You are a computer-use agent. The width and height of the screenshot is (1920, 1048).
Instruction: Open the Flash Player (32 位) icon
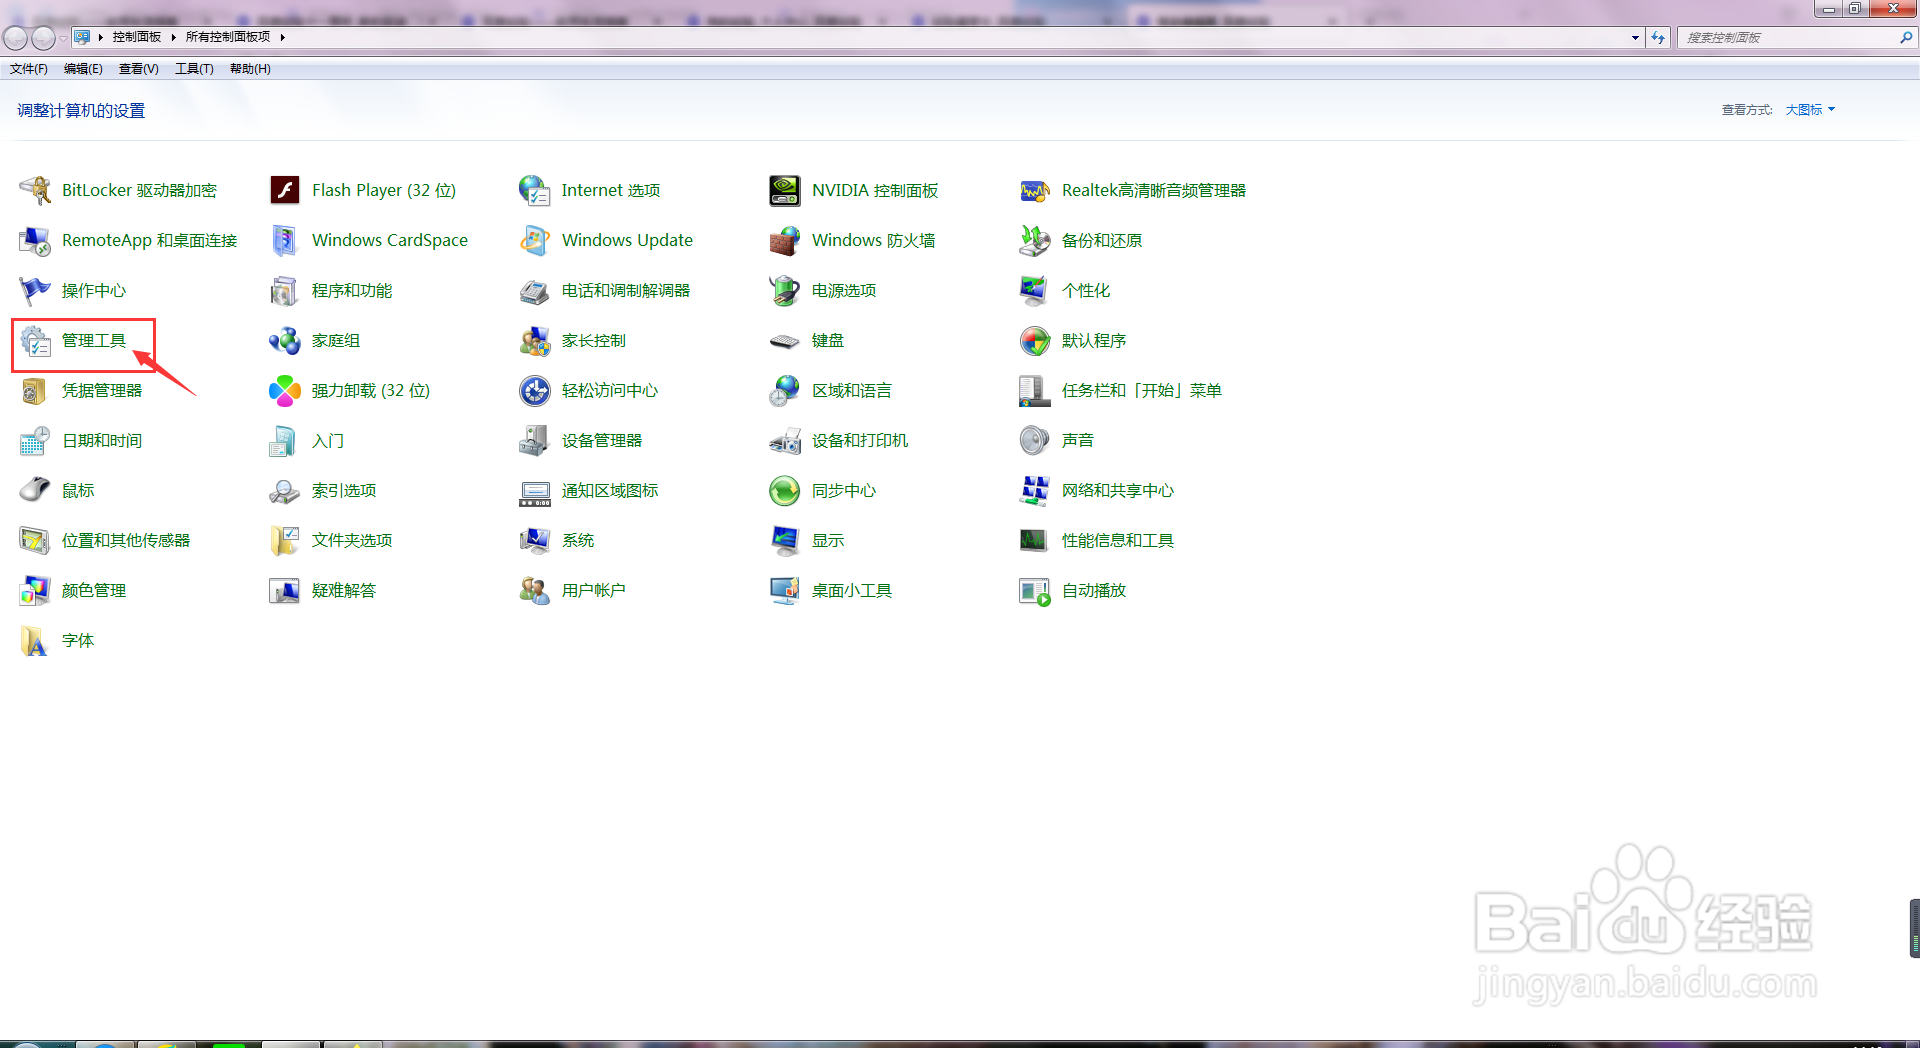point(285,190)
